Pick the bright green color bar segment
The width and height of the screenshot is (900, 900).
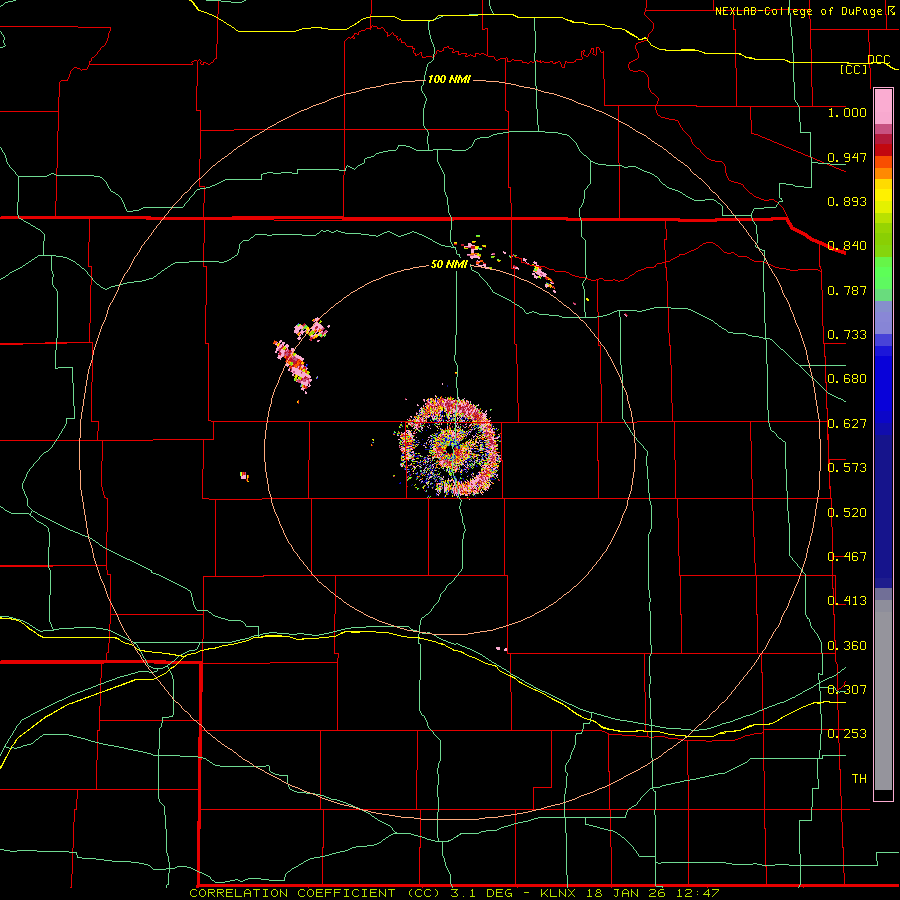click(x=883, y=273)
